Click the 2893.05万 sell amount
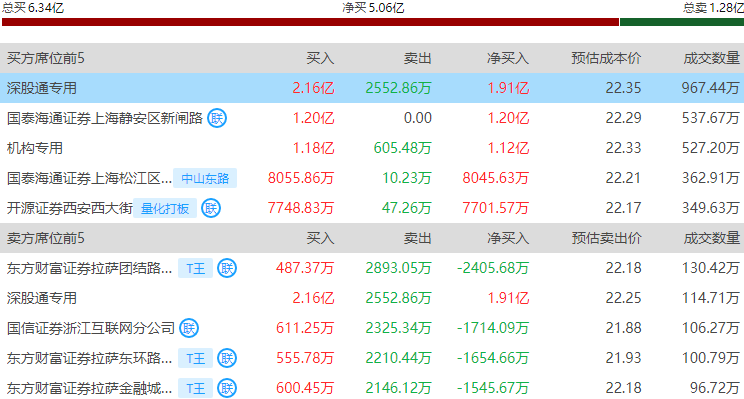Viewport: 744px width, 399px height. point(399,268)
